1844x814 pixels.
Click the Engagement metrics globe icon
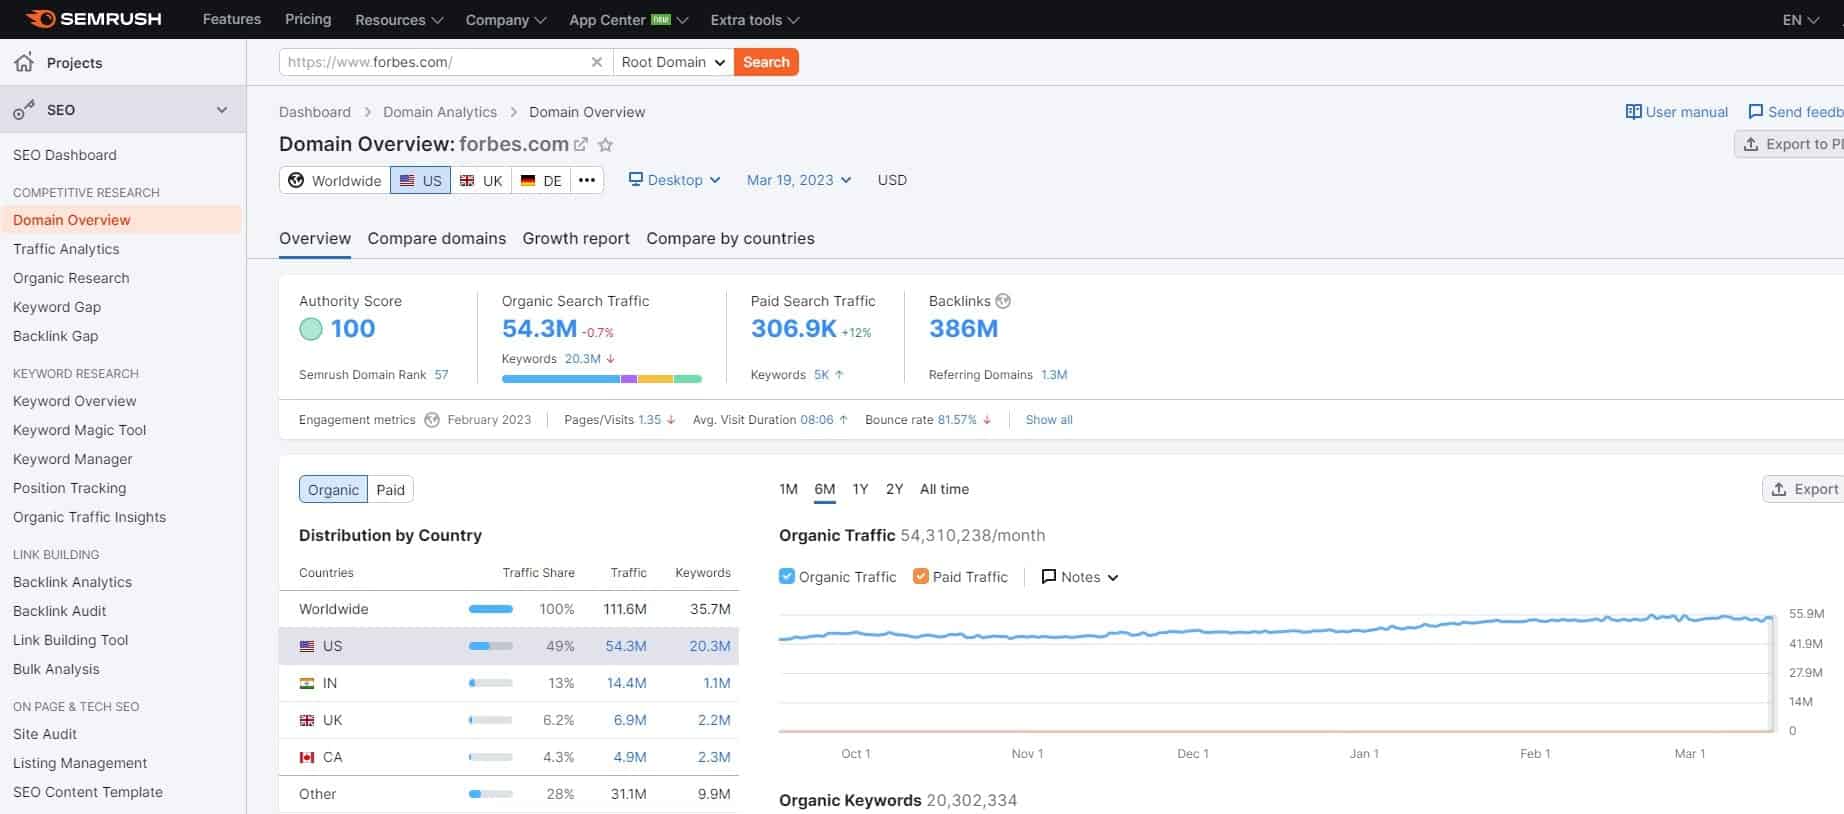(432, 420)
